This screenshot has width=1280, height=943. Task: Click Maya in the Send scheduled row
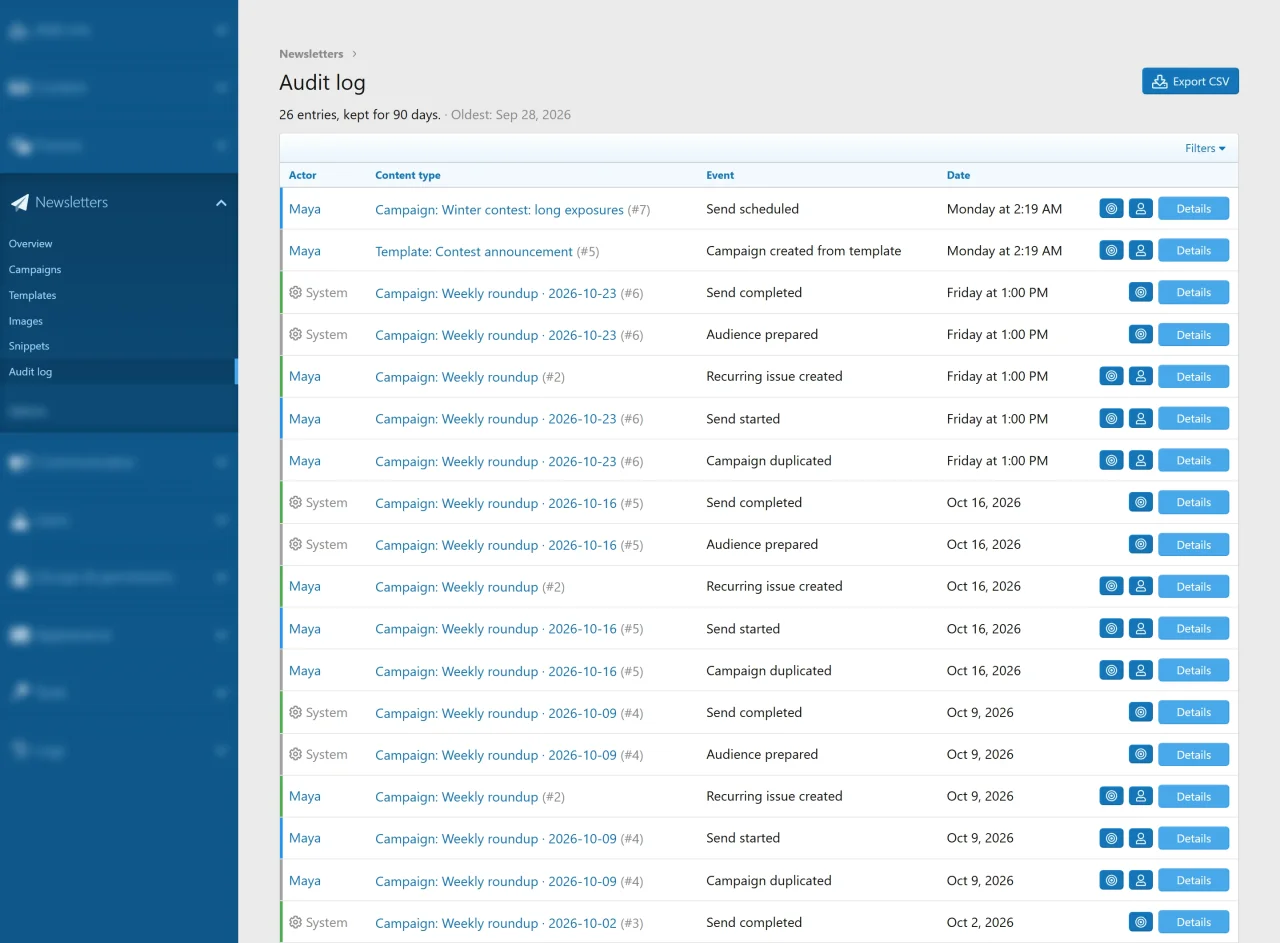[x=305, y=209]
